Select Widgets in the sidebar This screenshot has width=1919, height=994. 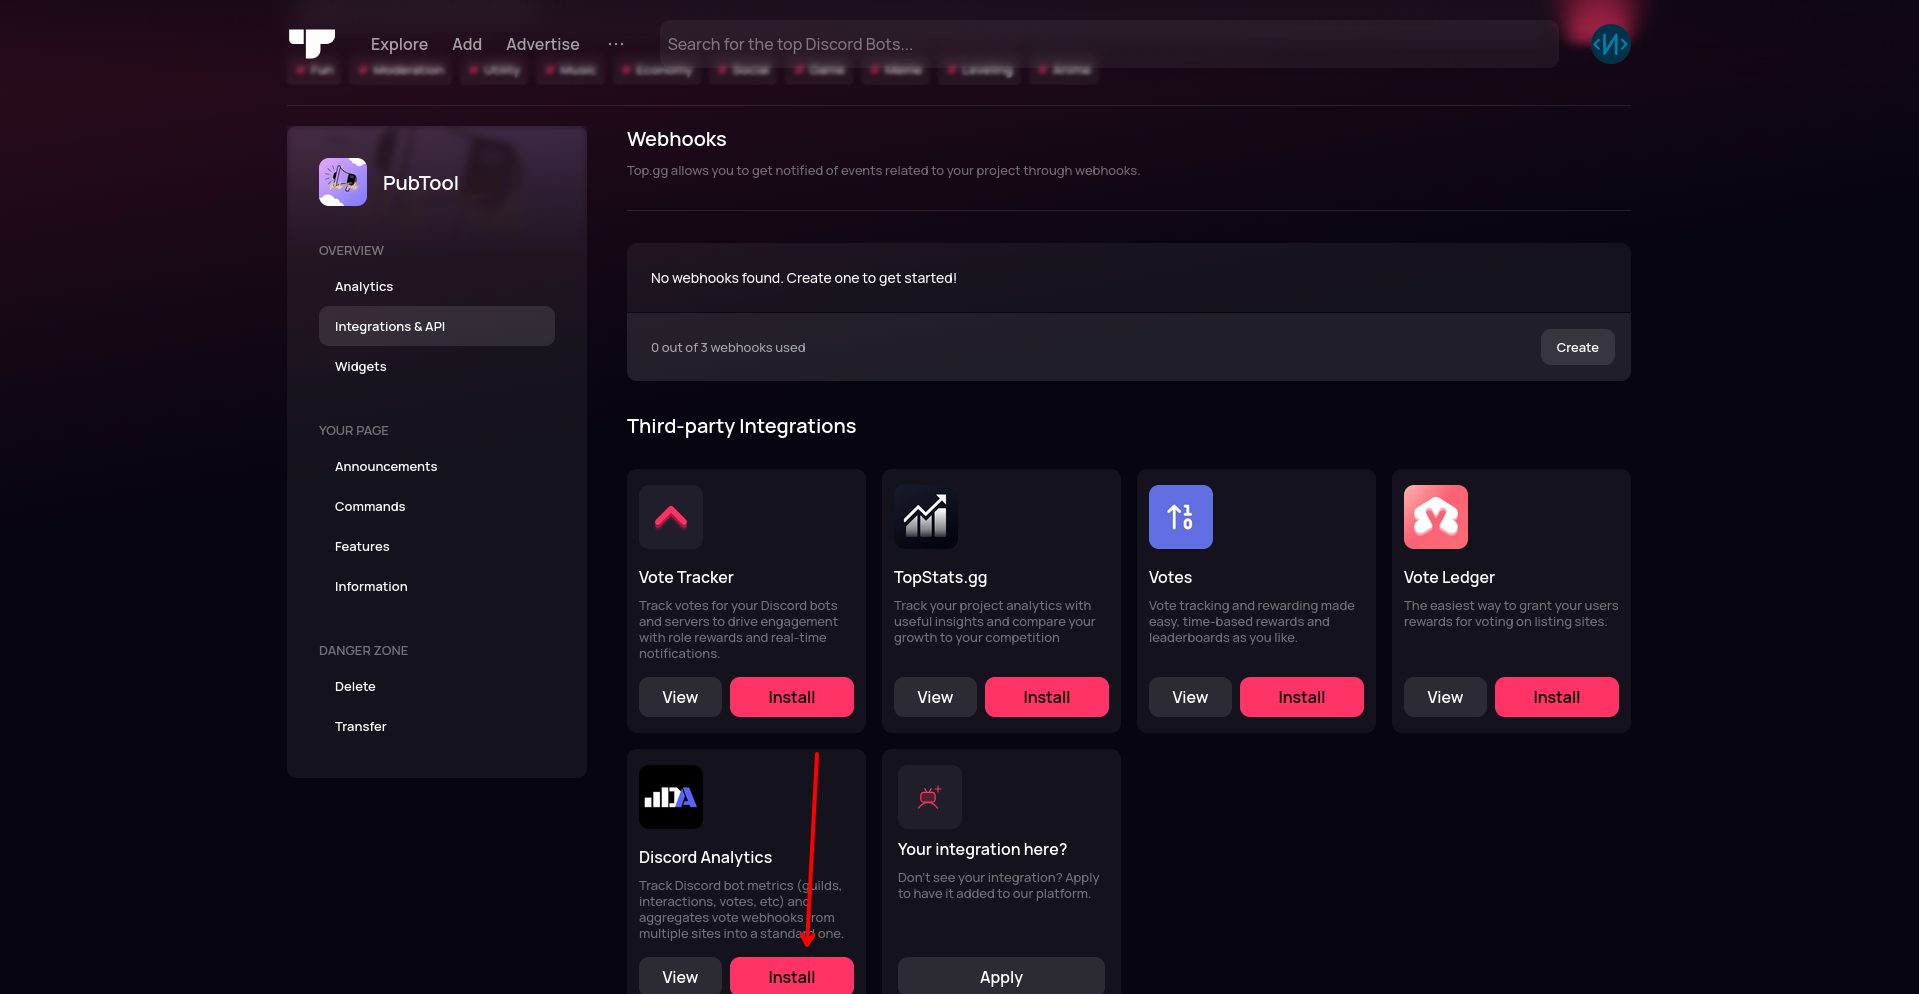361,367
